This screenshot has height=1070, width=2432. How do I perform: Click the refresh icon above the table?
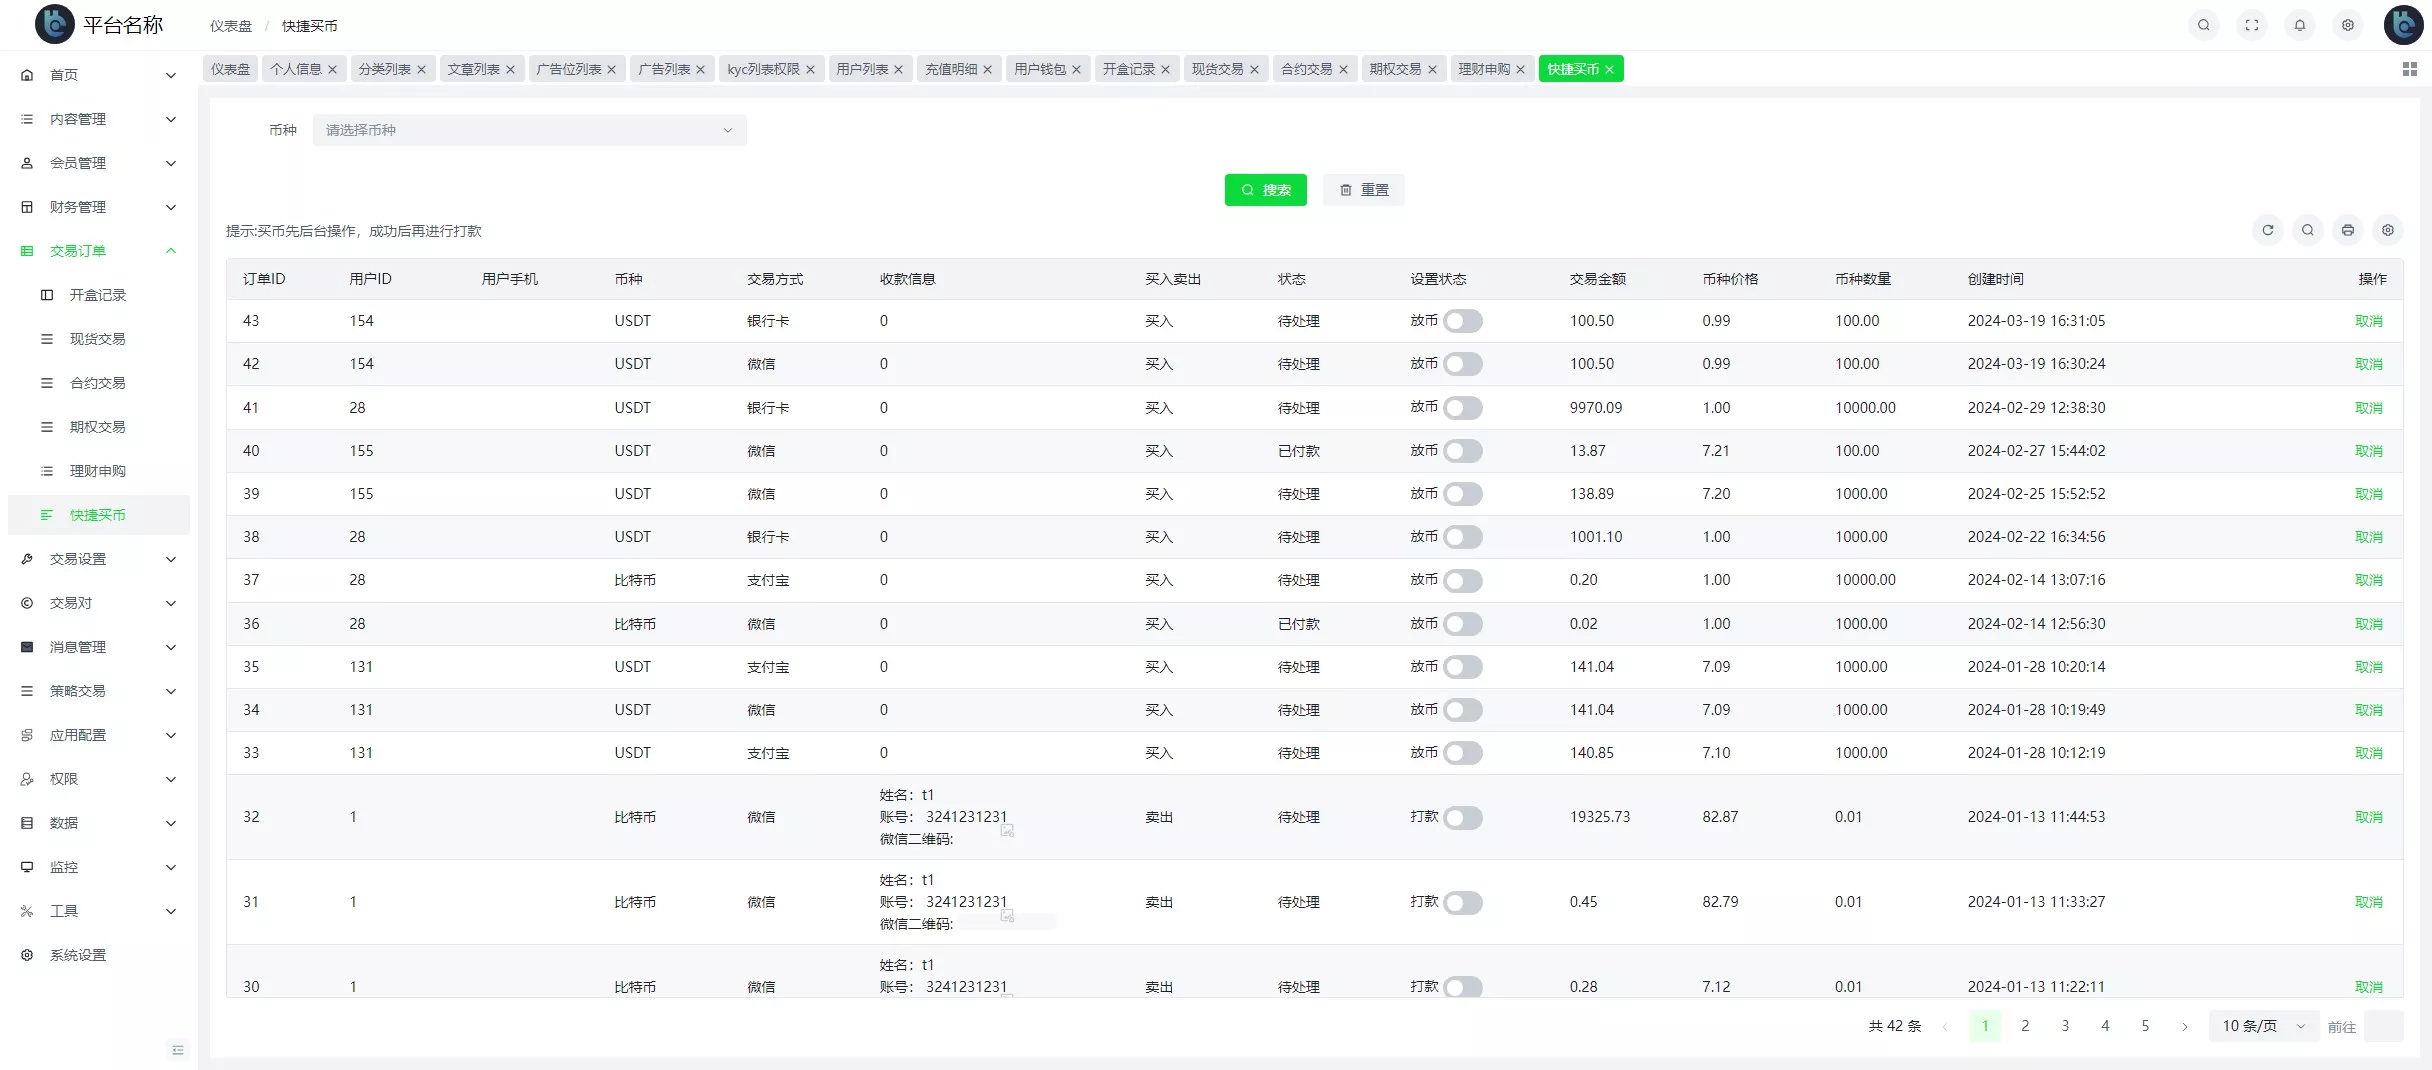point(2267,230)
